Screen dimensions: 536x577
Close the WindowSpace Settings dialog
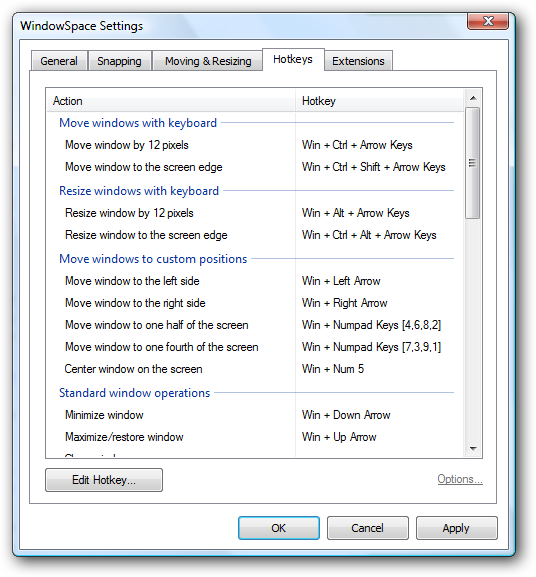(488, 21)
